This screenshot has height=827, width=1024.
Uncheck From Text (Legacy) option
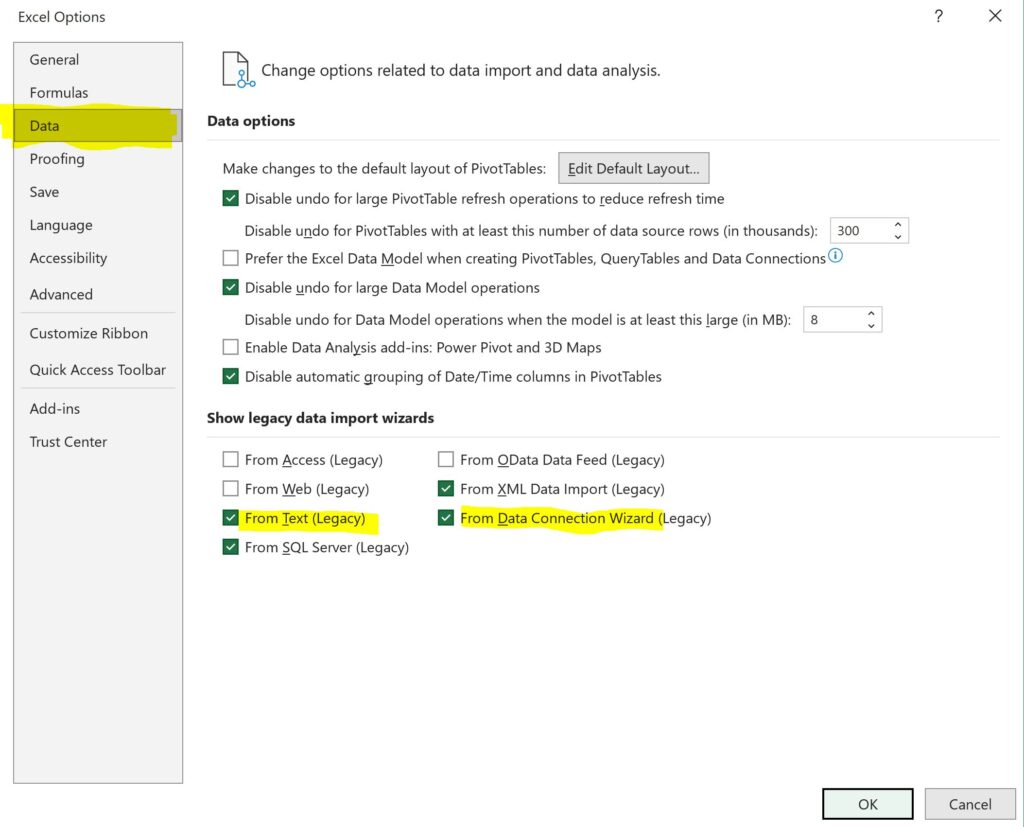tap(231, 518)
